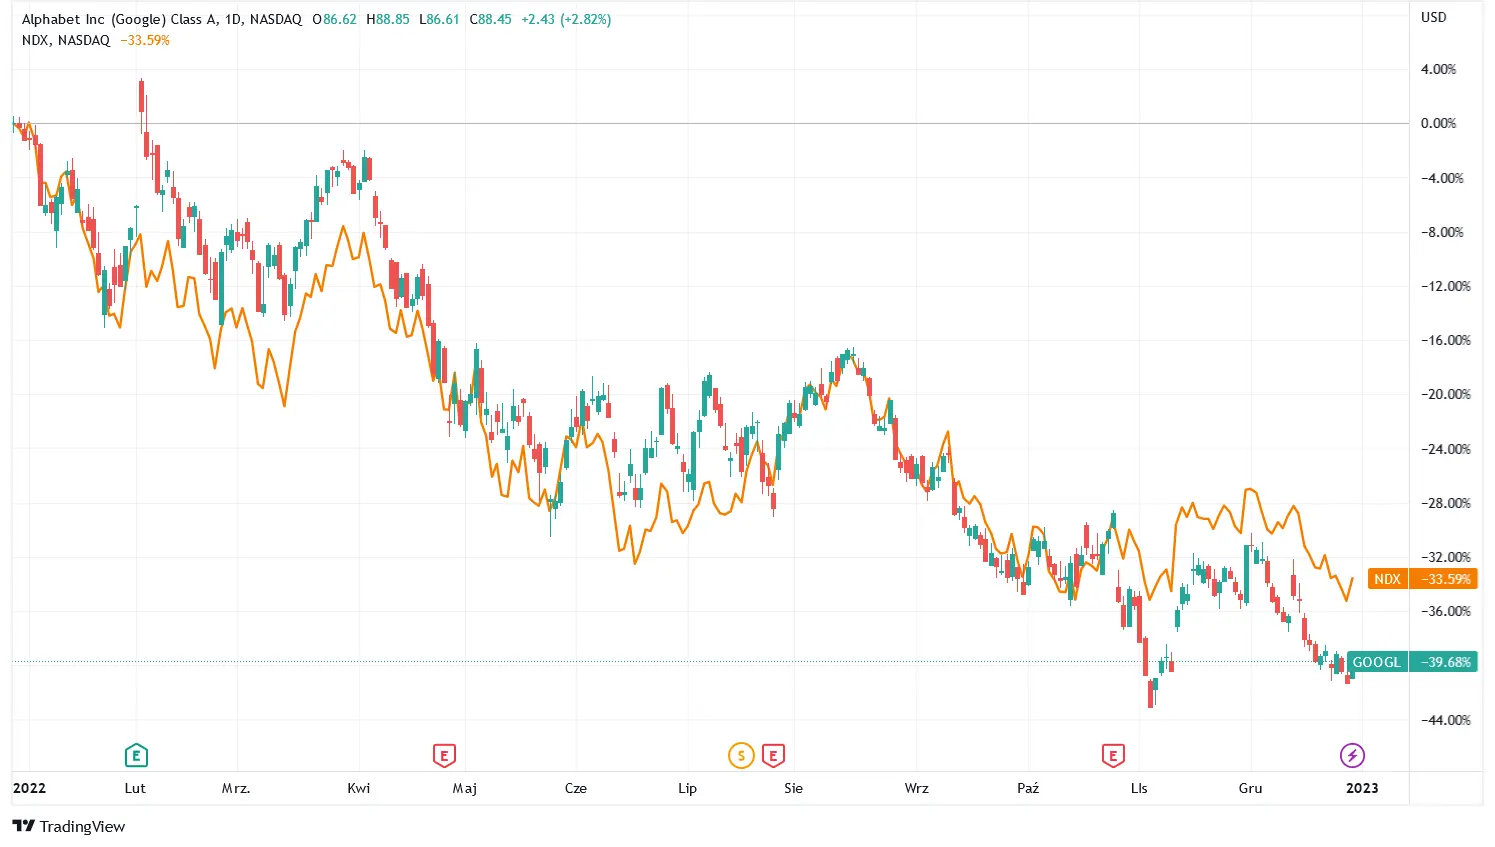
Task: Click the earnings E icon near Lut
Action: 136,755
